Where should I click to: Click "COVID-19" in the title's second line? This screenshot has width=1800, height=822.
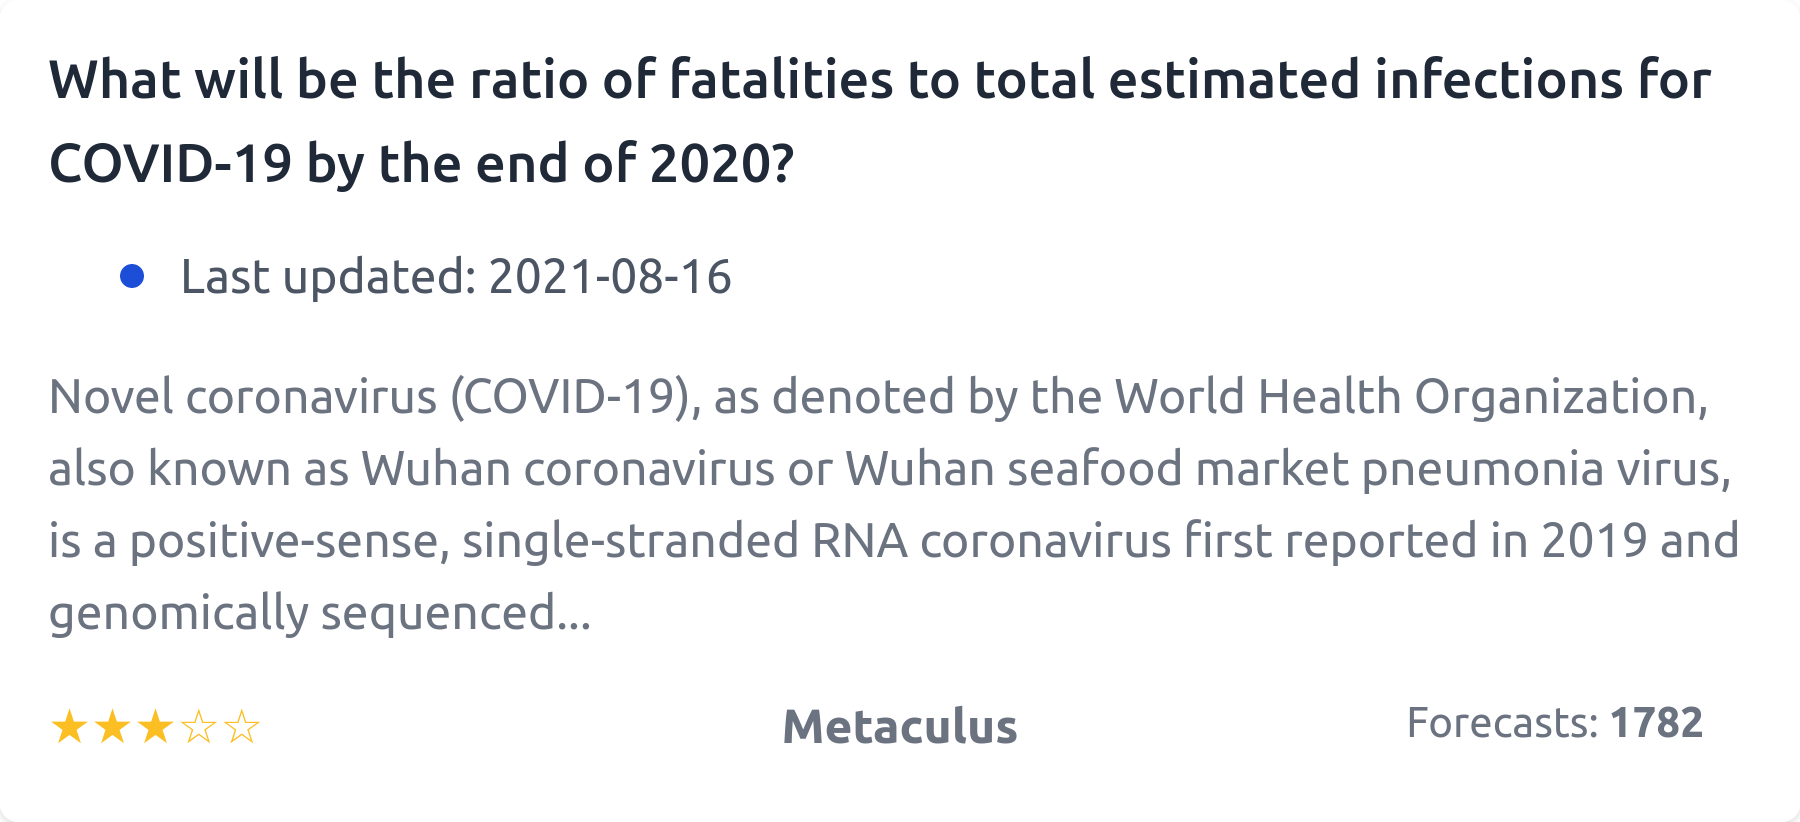click(x=170, y=163)
